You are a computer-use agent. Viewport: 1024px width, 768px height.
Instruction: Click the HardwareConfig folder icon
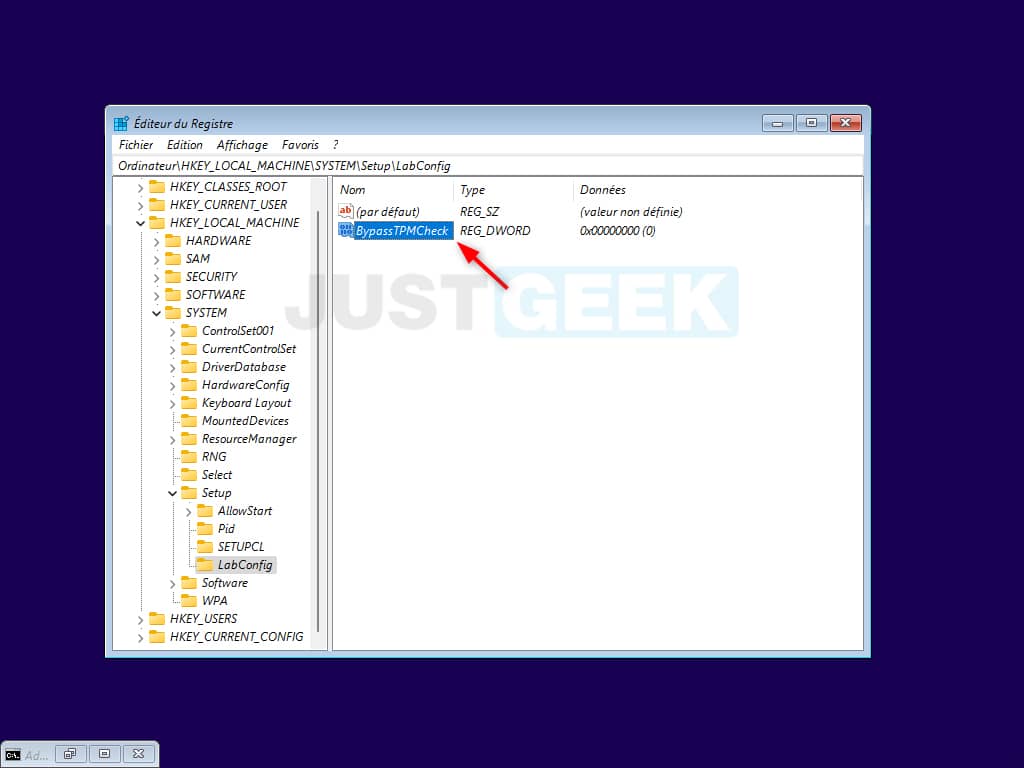pyautogui.click(x=189, y=385)
